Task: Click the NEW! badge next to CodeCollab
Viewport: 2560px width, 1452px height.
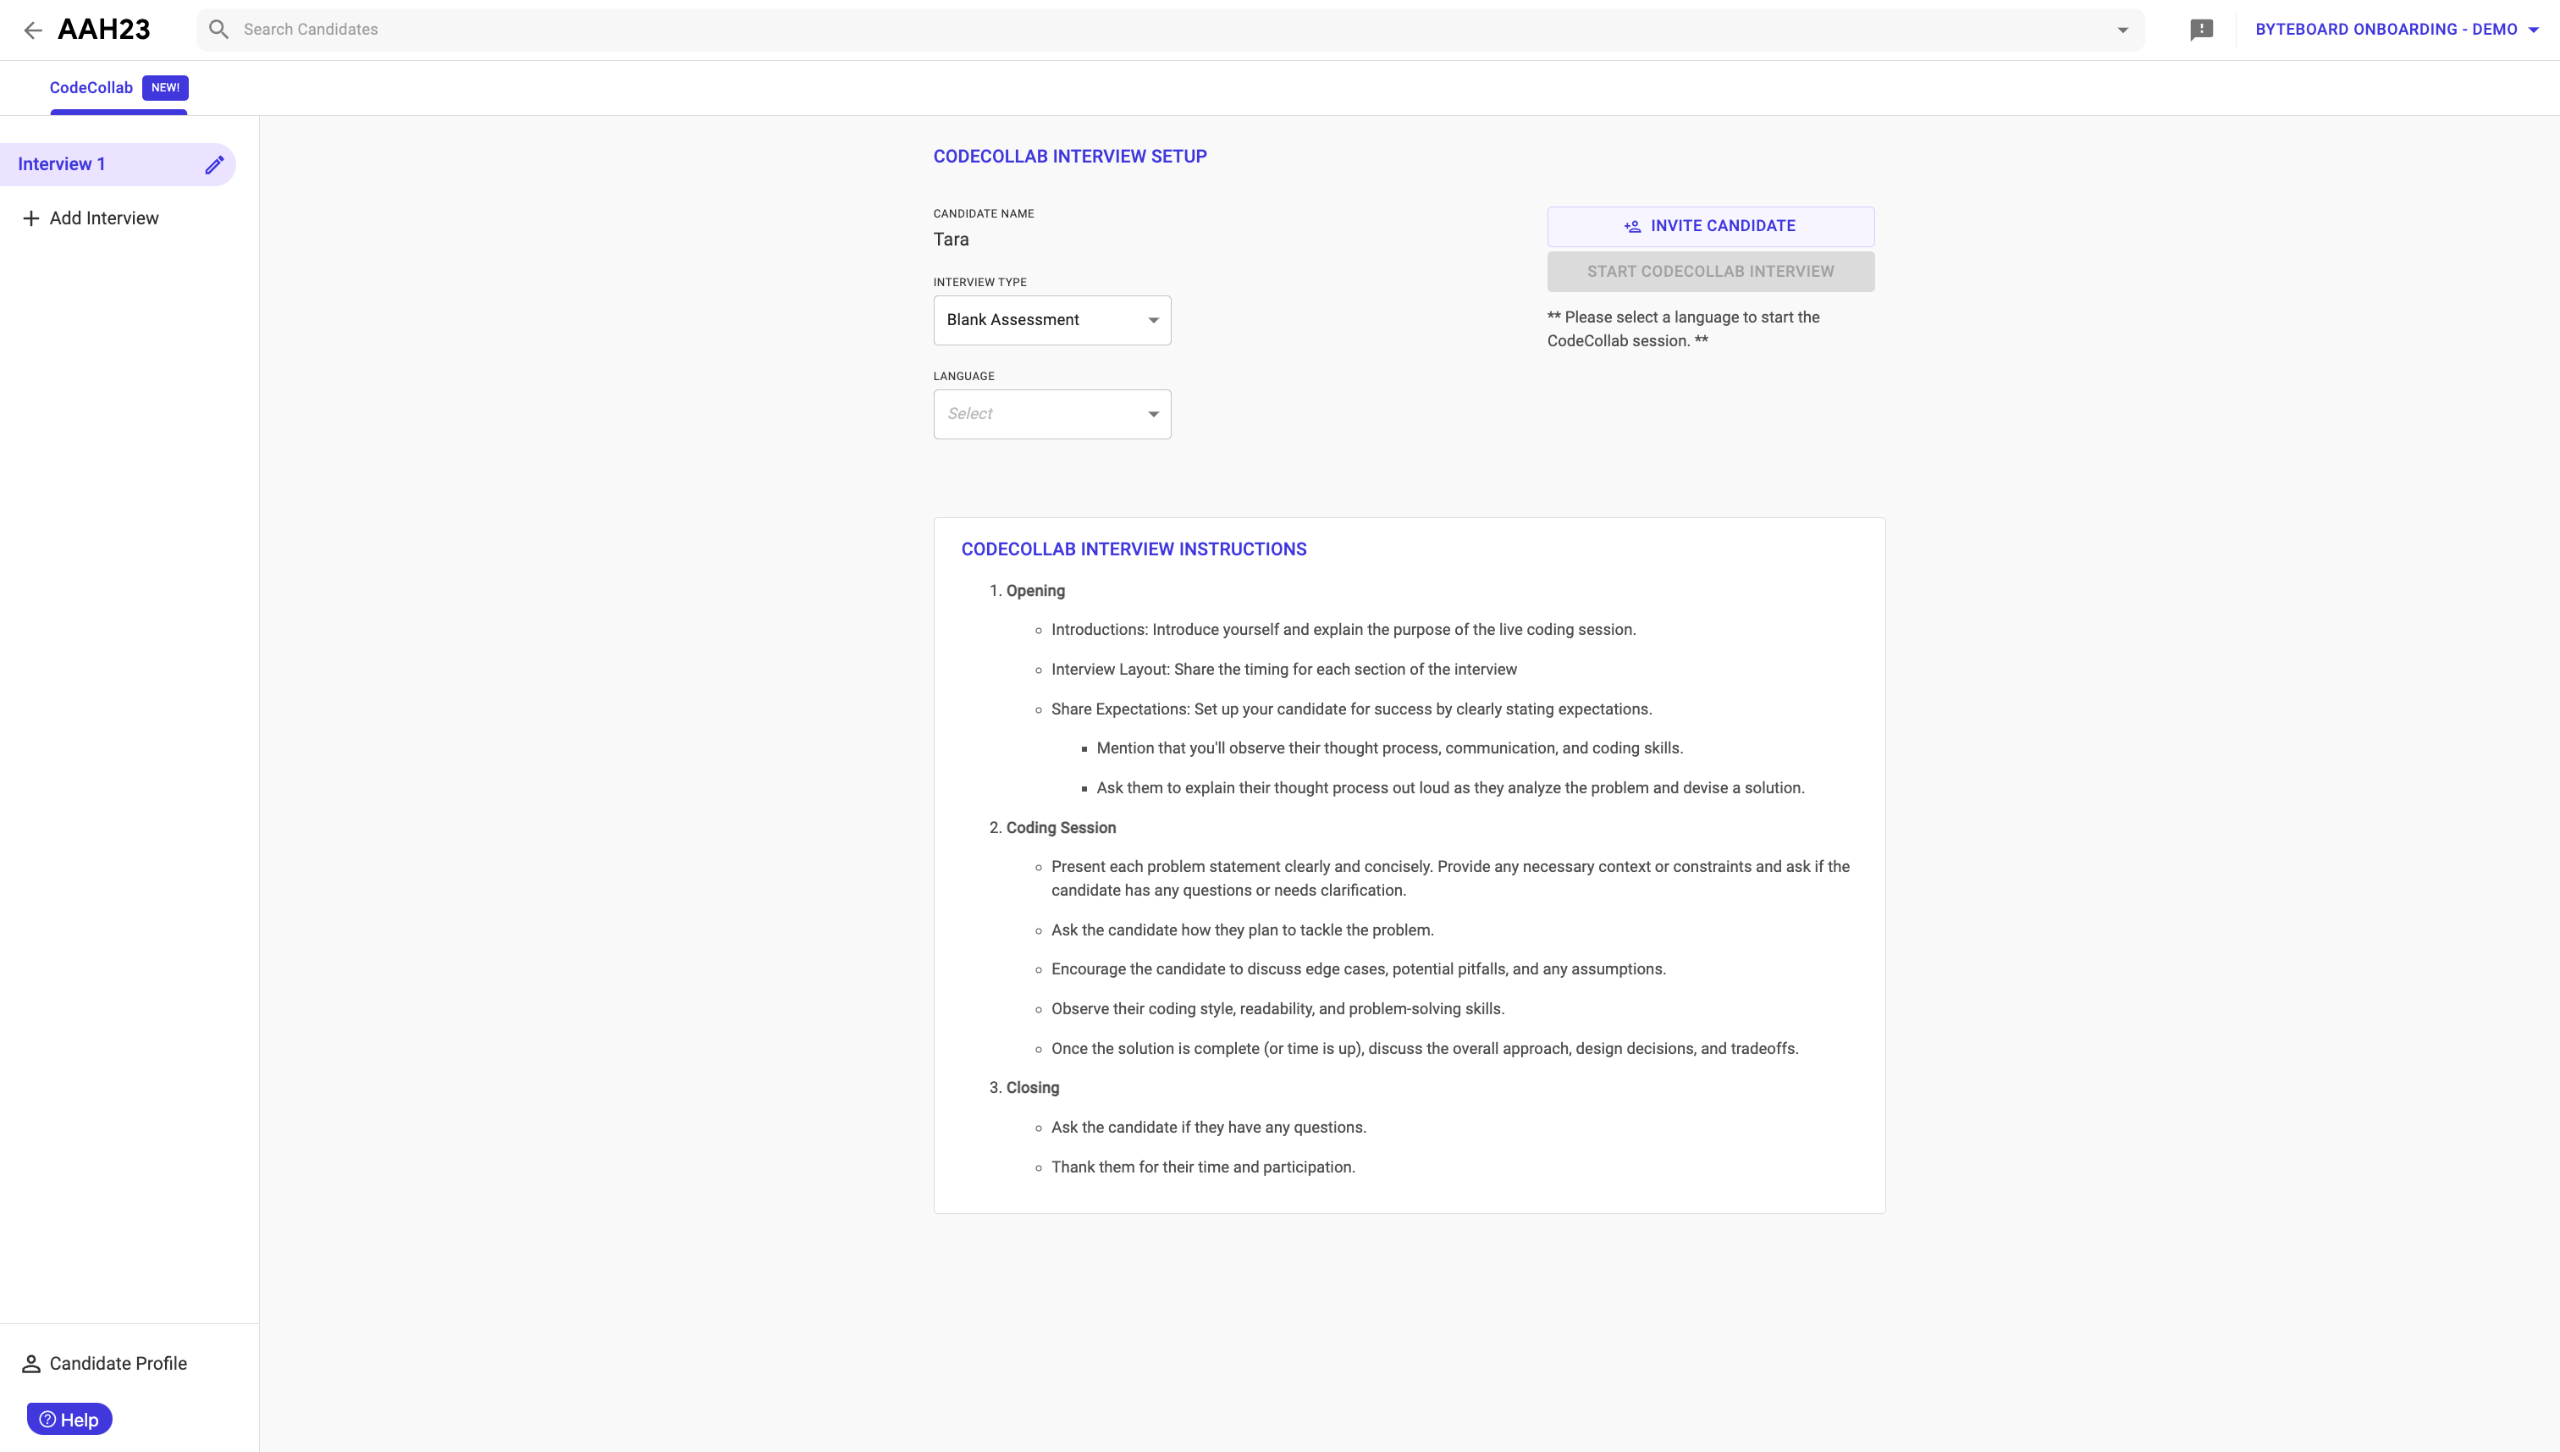Action: [166, 88]
